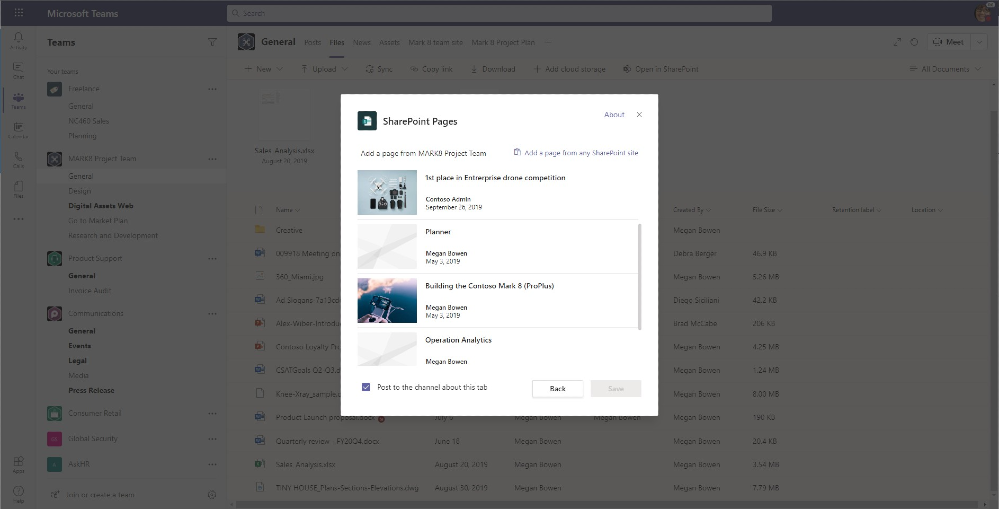Select the Planner page
Image resolution: width=999 pixels, height=509 pixels.
click(x=498, y=247)
